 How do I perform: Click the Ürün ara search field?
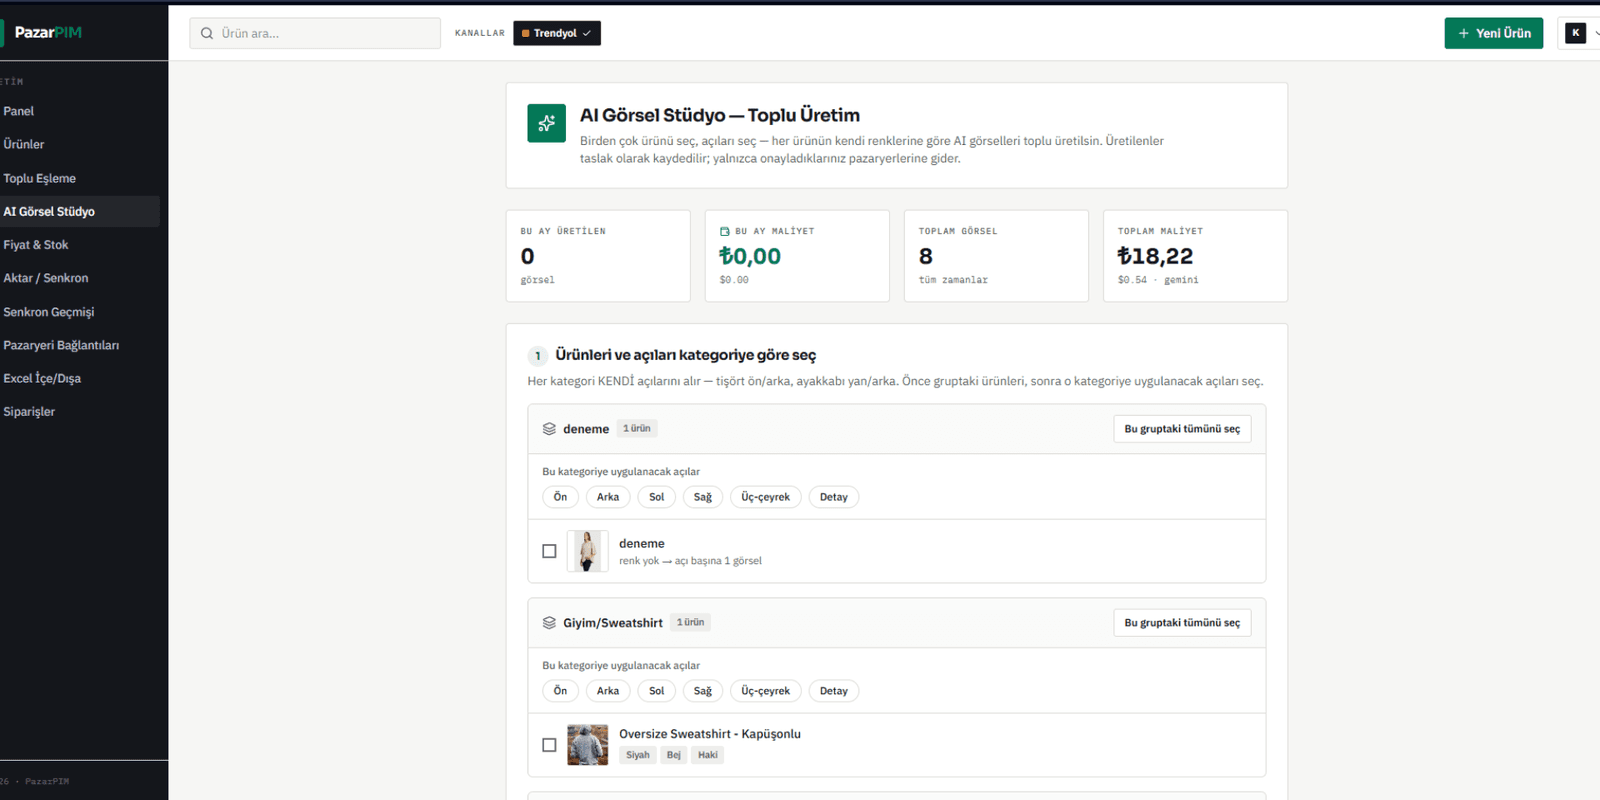[315, 33]
